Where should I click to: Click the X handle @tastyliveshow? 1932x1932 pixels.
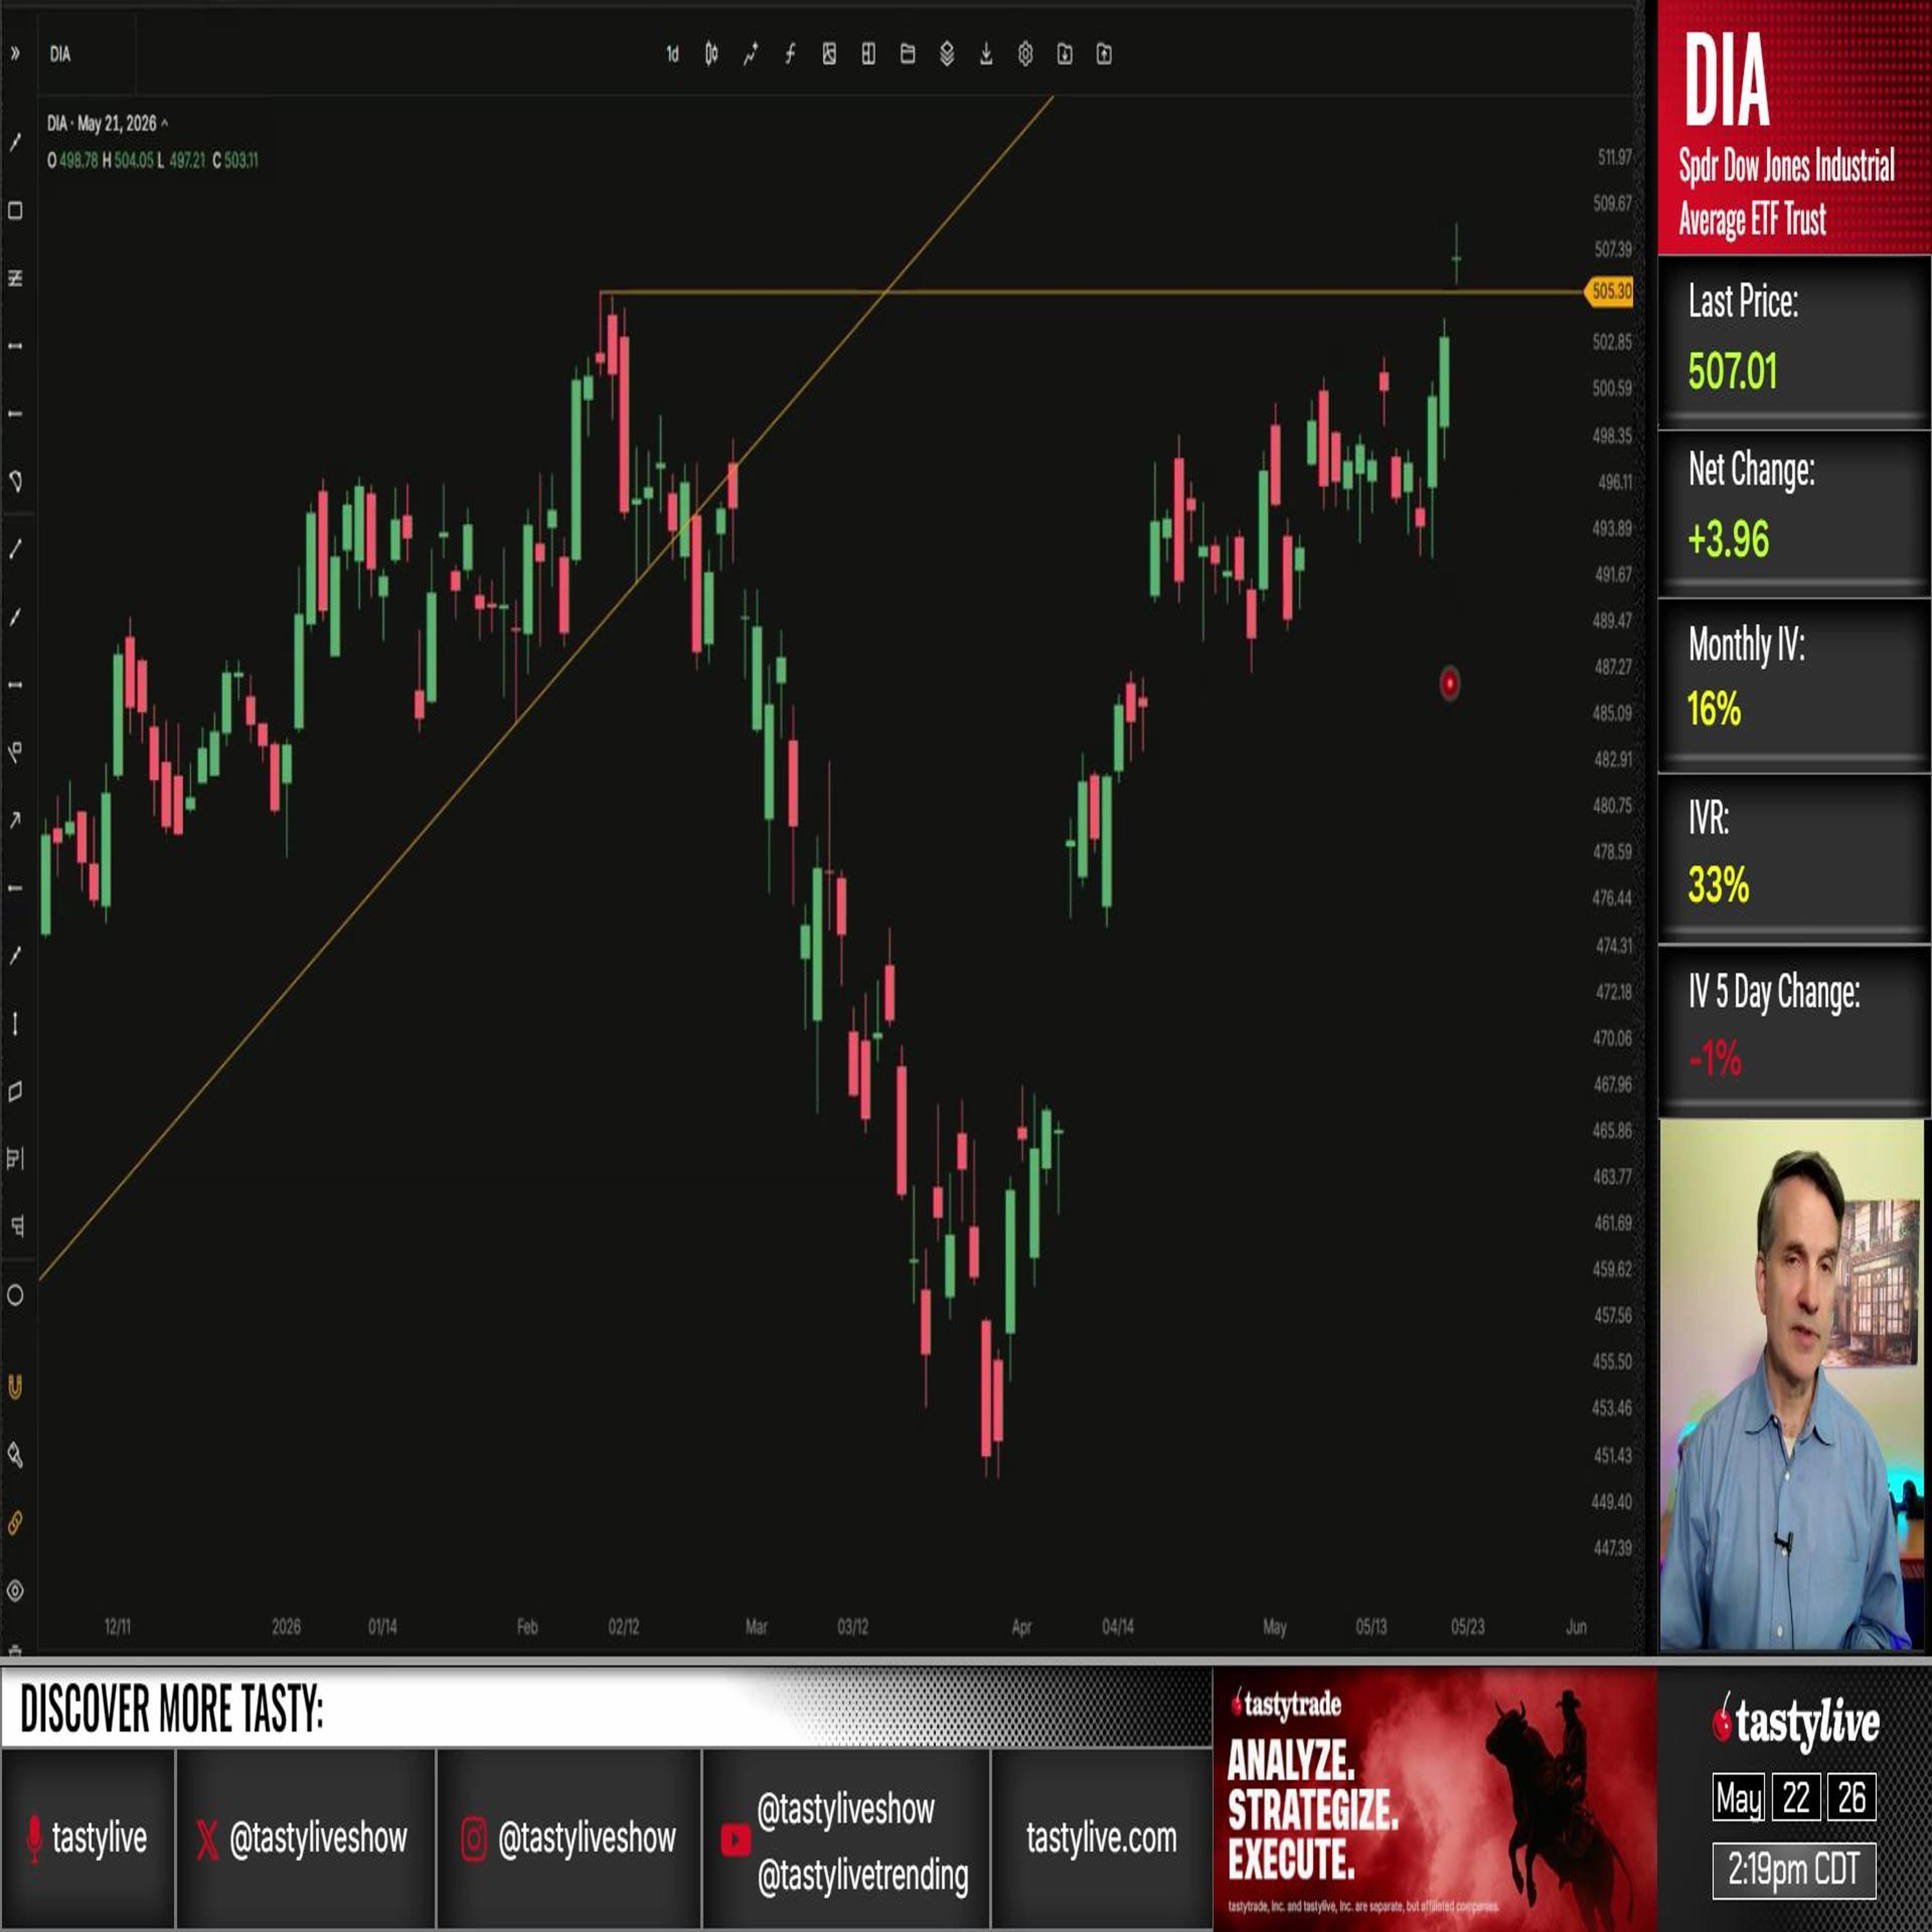pyautogui.click(x=318, y=1837)
